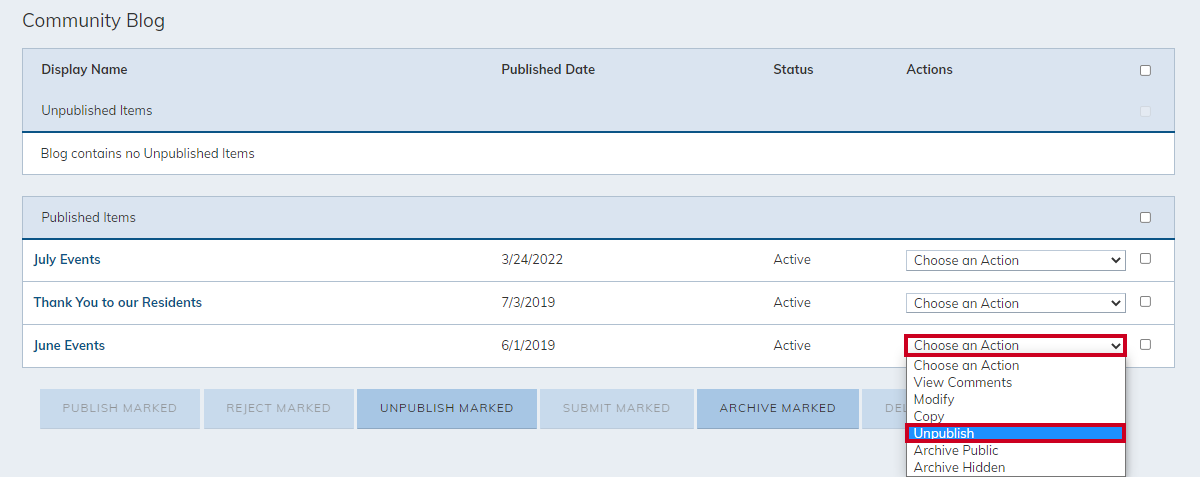Click the Archive Marked button

point(778,408)
